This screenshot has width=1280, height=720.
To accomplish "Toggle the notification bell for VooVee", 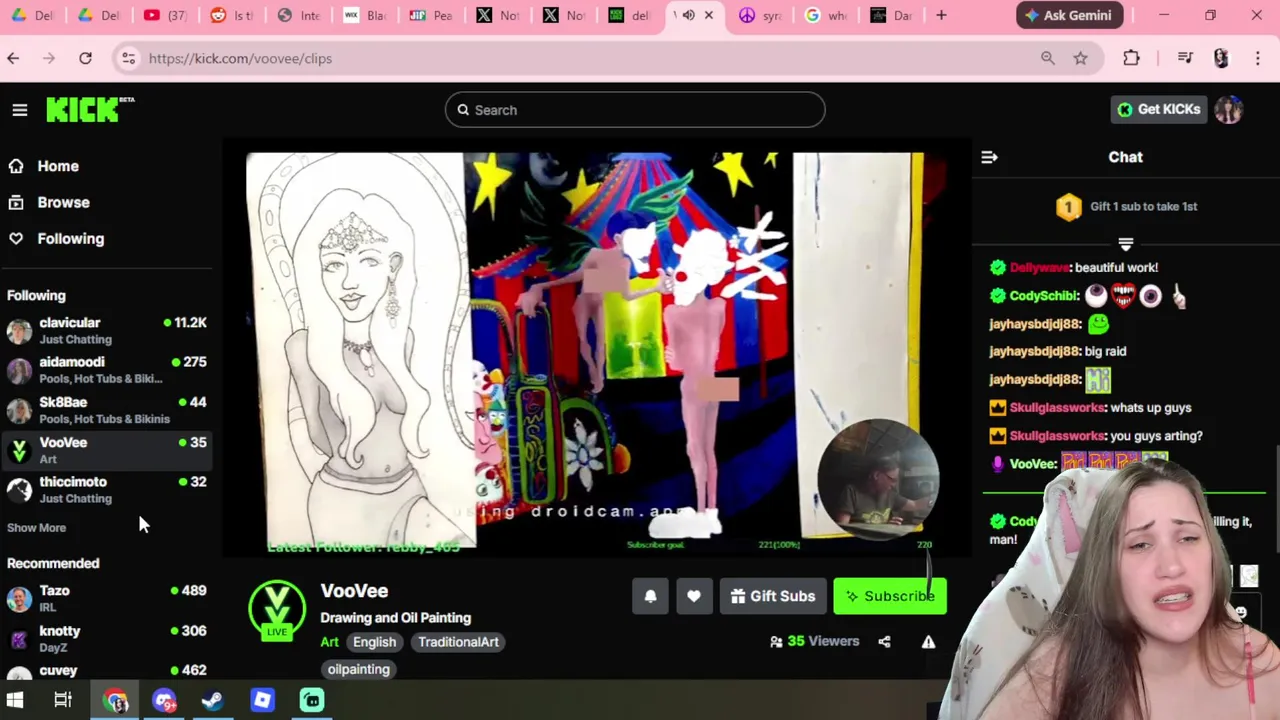I will pos(650,596).
